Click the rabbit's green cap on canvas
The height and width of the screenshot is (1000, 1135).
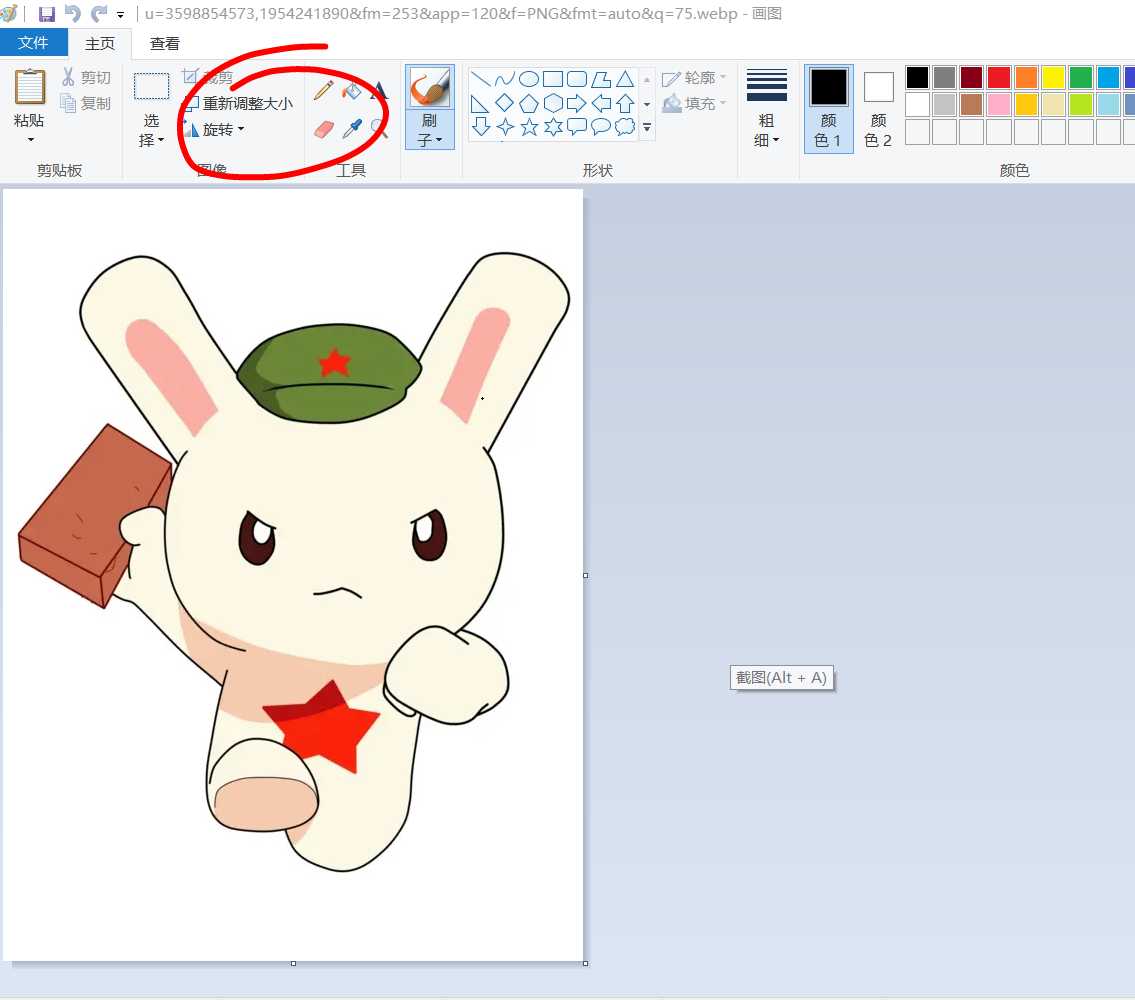click(x=329, y=374)
